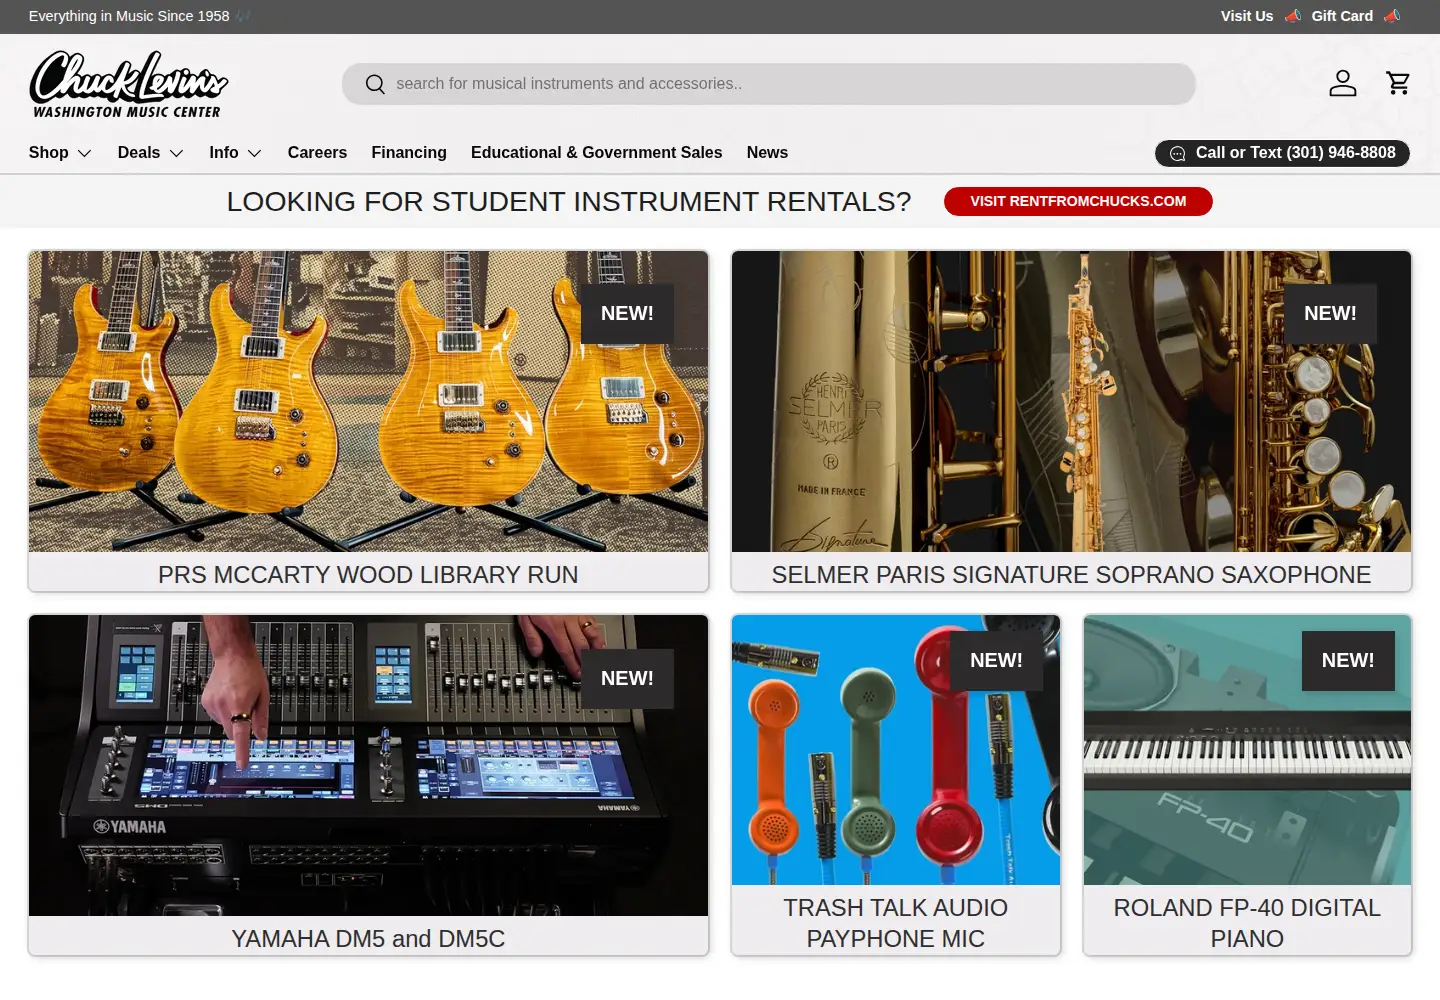Open the payphone mic product image
The width and height of the screenshot is (1440, 1000).
pyautogui.click(x=896, y=750)
